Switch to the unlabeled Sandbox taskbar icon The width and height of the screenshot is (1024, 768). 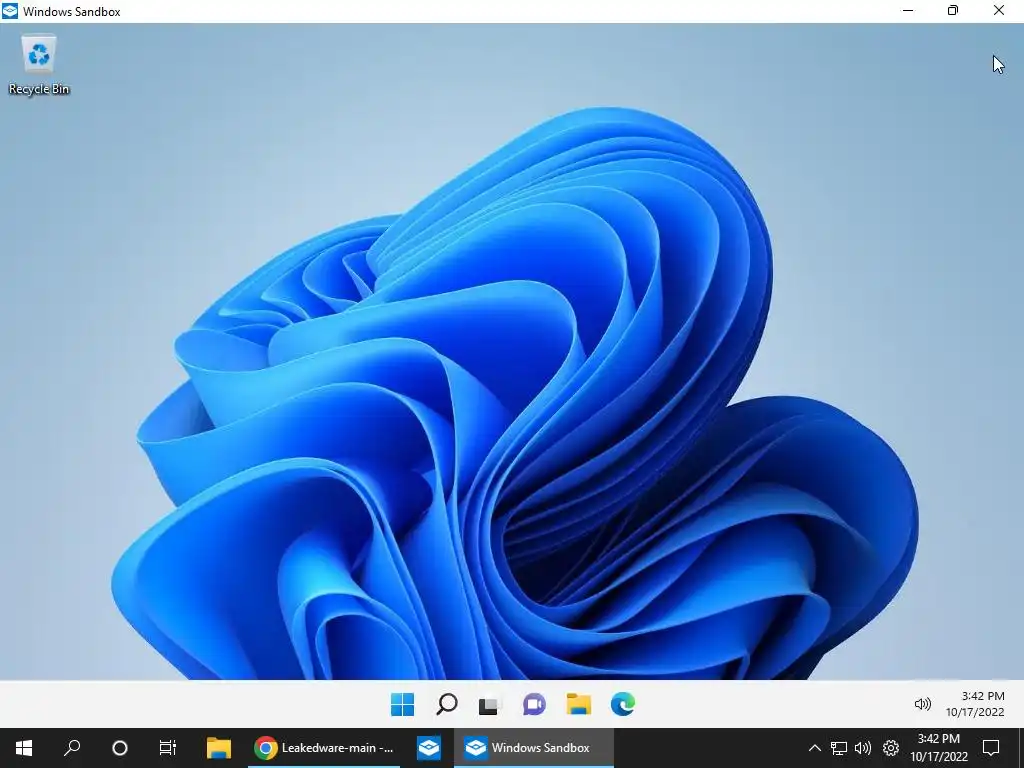click(x=428, y=748)
